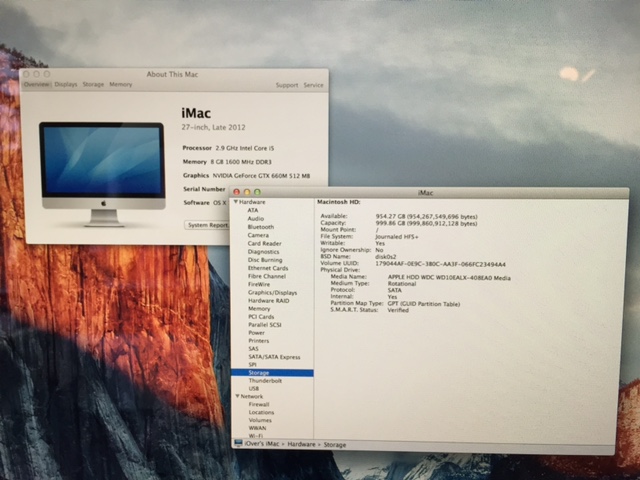Click the Volume UUID value
The width and height of the screenshot is (640, 480).
(x=440, y=264)
